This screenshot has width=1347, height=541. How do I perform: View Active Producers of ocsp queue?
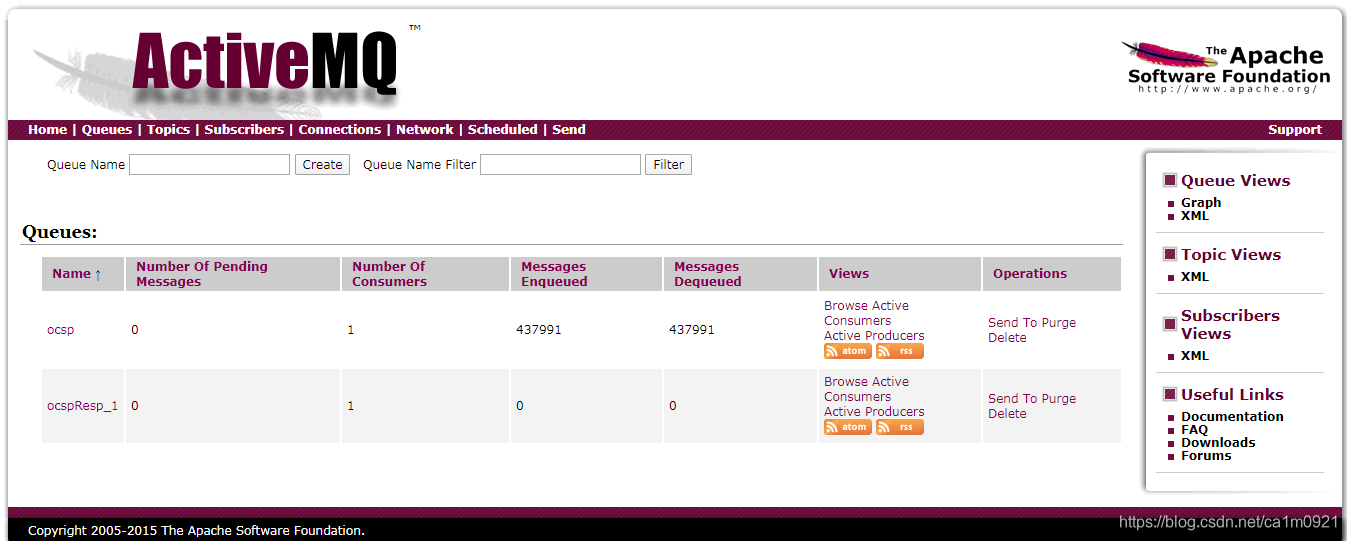tap(874, 336)
